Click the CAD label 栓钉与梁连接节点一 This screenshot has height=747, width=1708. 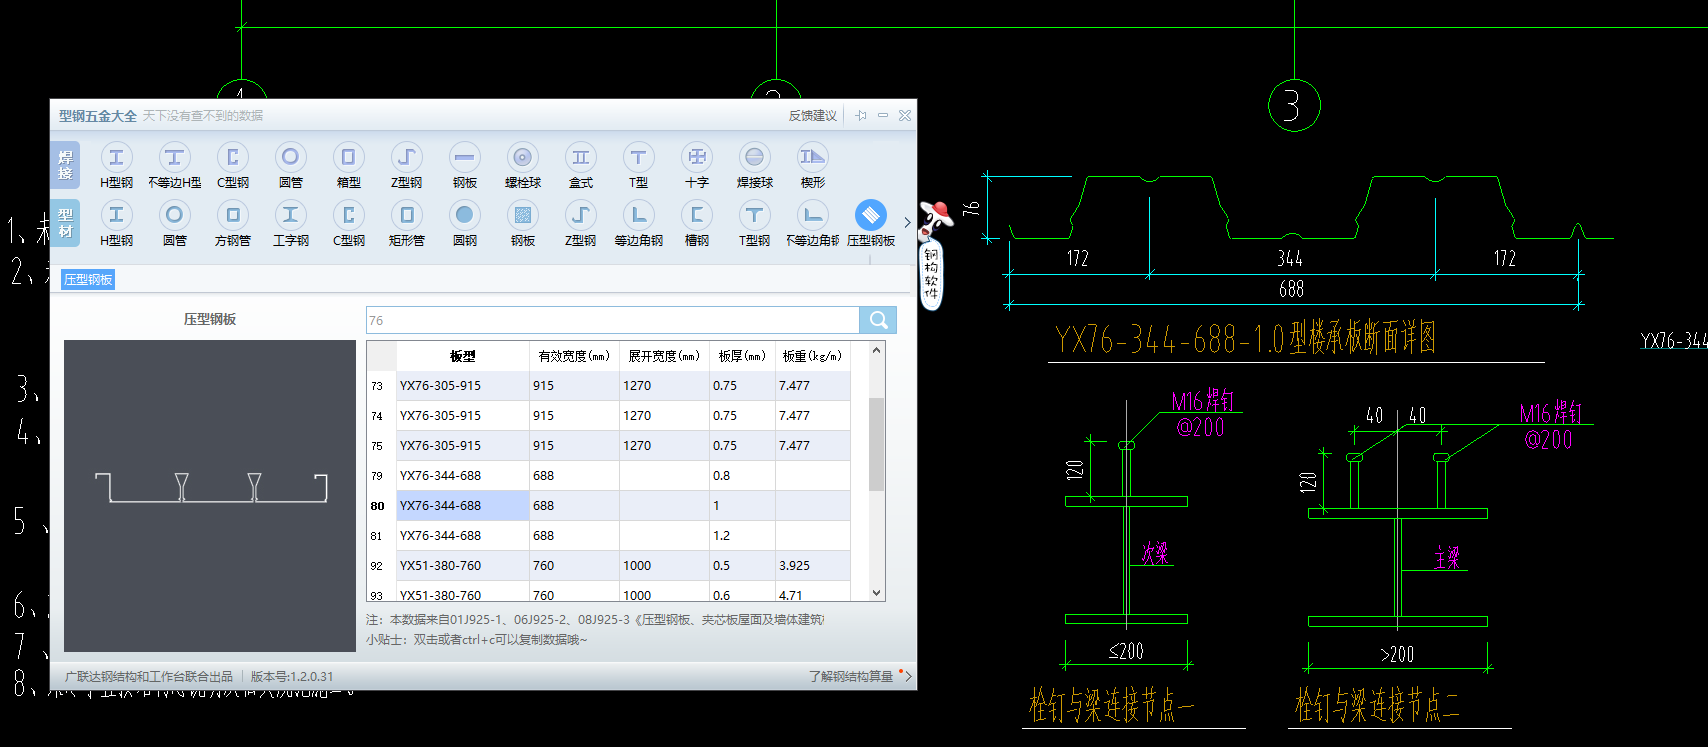point(1112,705)
